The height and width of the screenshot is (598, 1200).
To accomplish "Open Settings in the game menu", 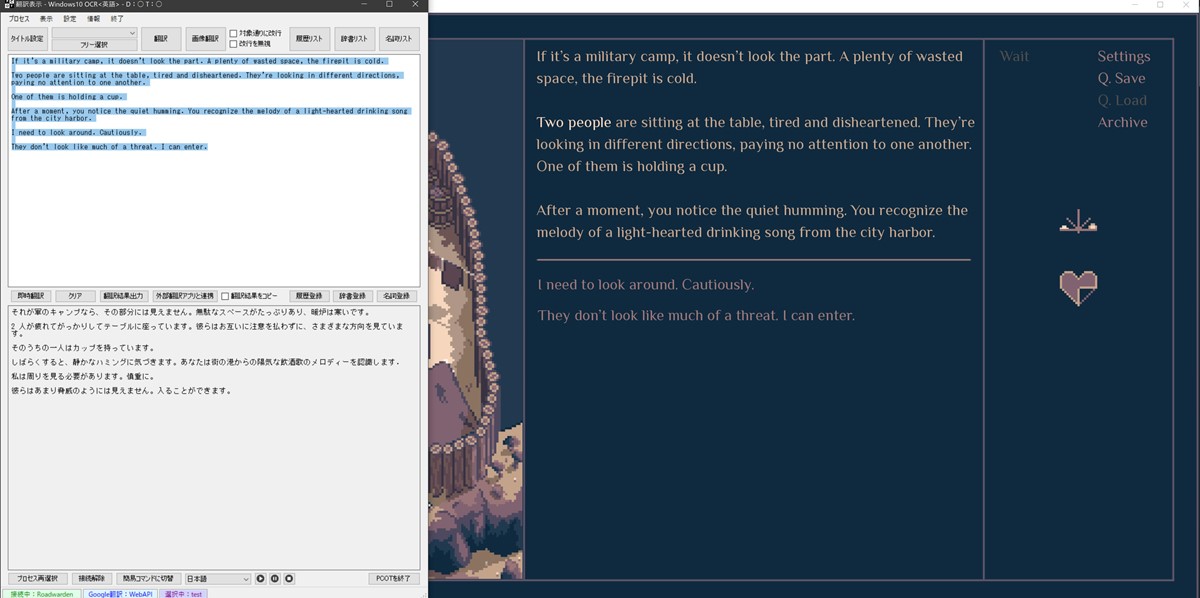I will coord(1123,57).
